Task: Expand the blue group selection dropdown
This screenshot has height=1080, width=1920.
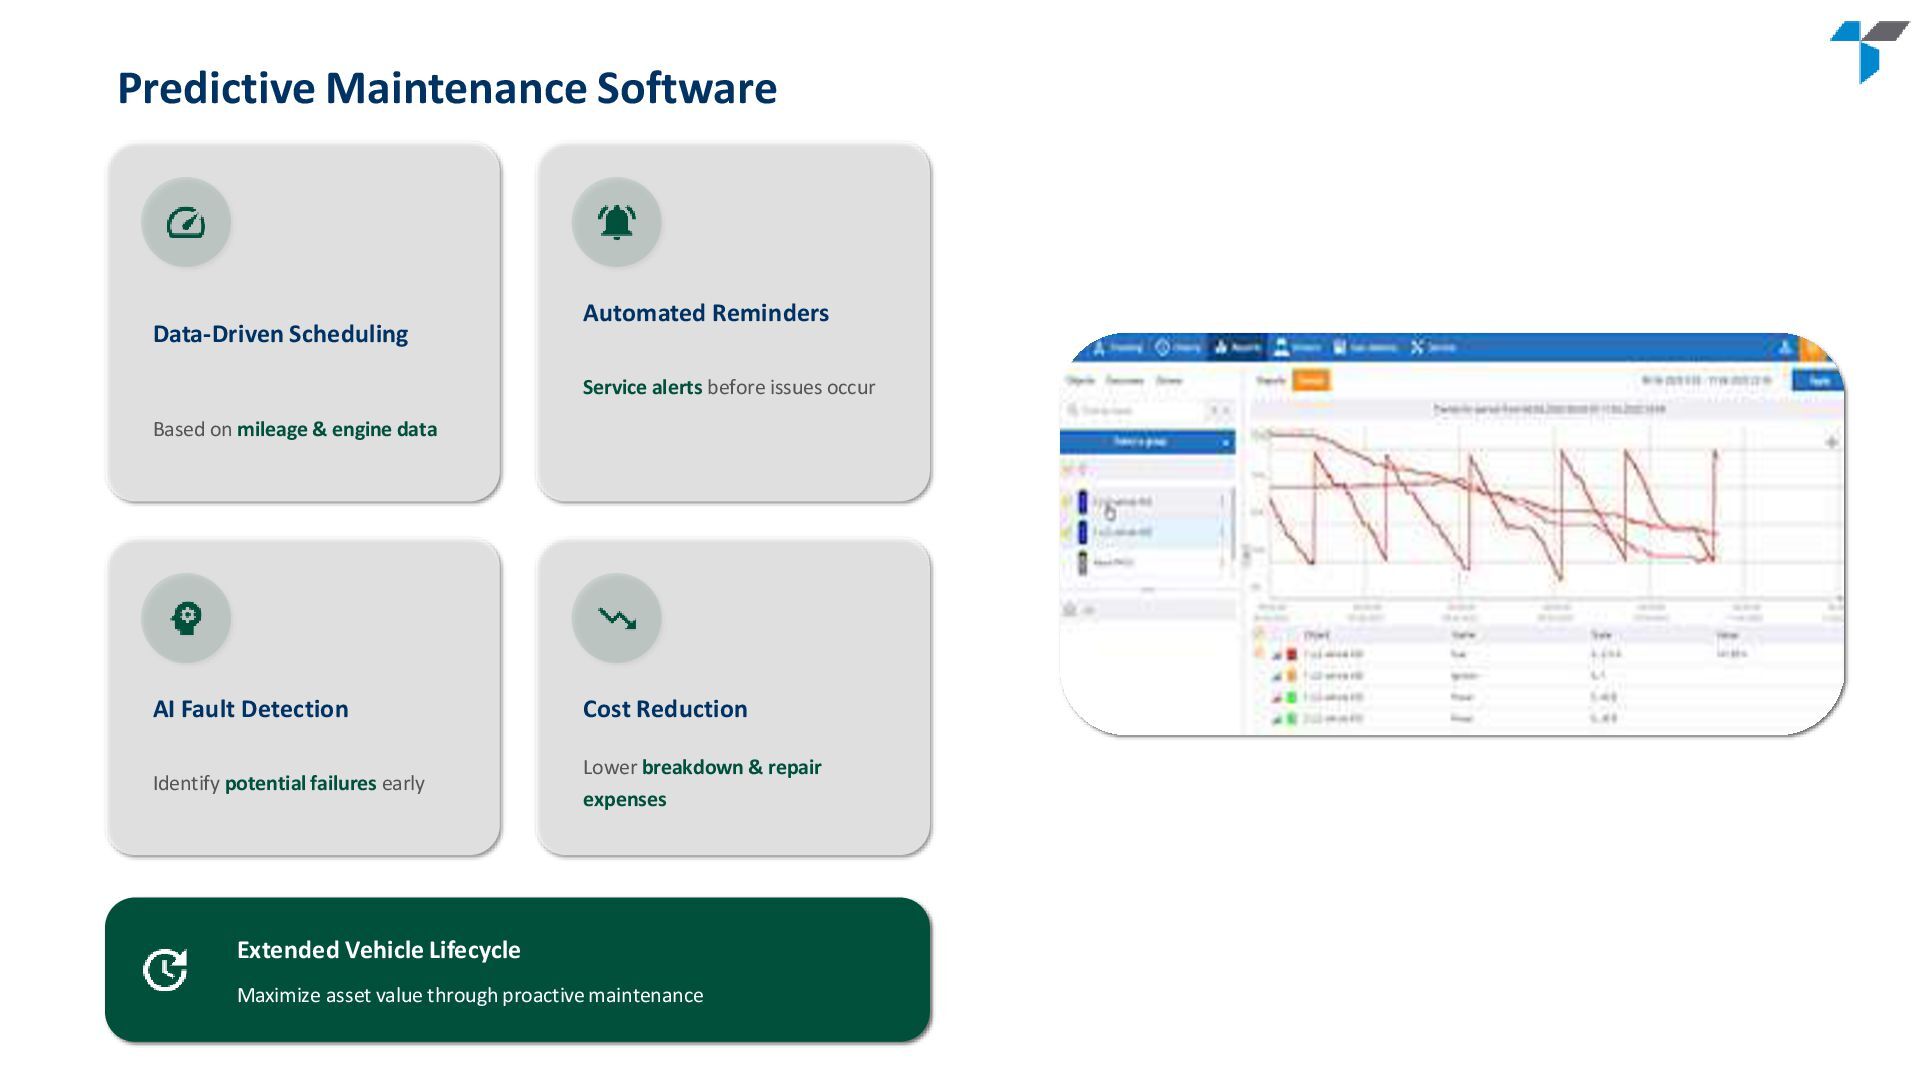Action: 1147,442
